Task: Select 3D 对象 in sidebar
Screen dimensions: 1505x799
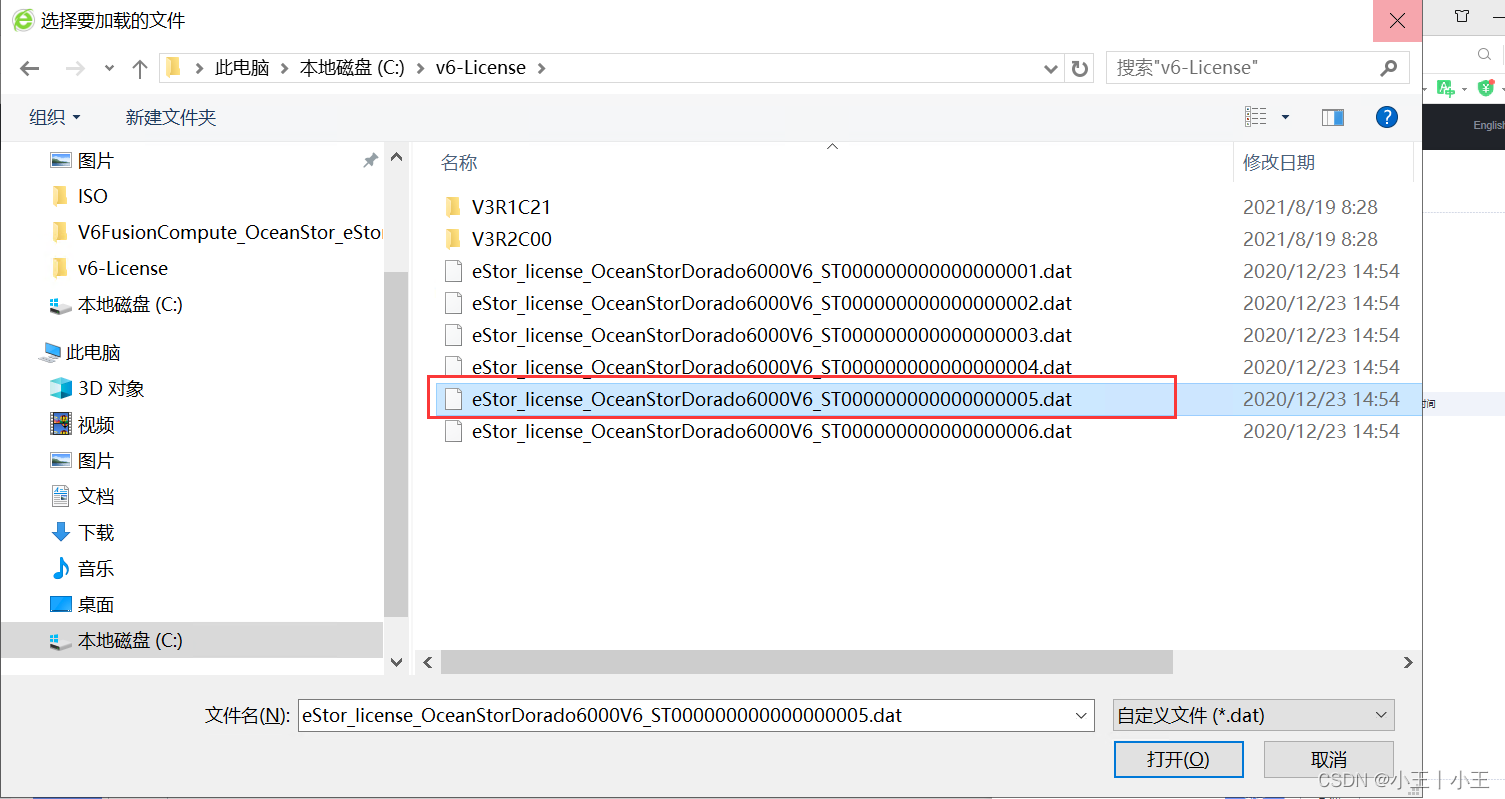Action: (x=111, y=388)
